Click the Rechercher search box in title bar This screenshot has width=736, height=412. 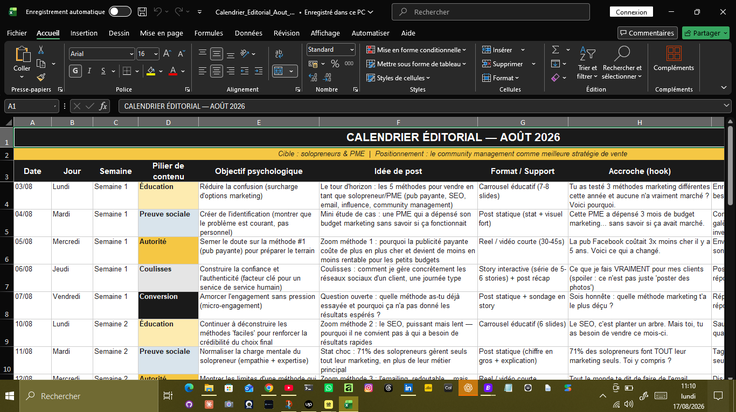[x=491, y=12]
